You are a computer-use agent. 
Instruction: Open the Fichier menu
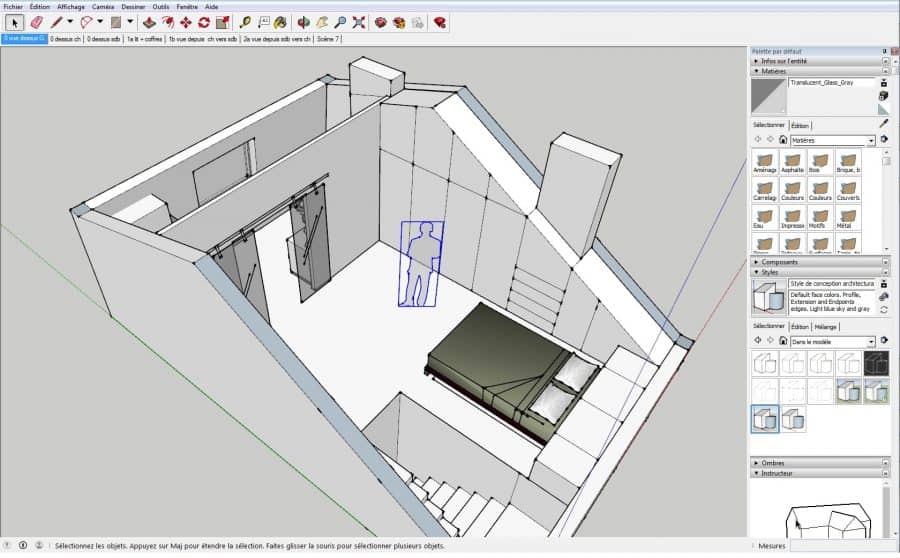(13, 7)
